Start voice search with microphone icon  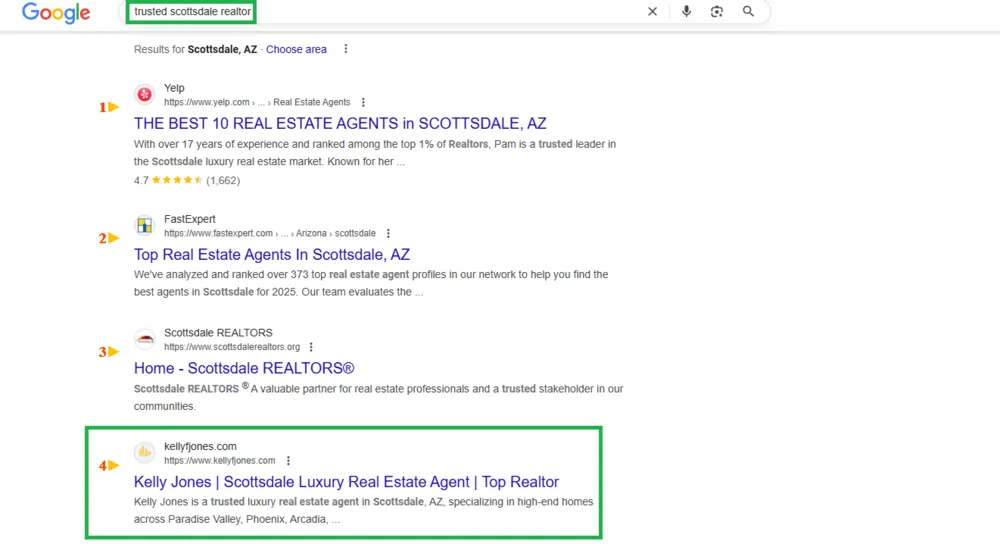(x=686, y=12)
